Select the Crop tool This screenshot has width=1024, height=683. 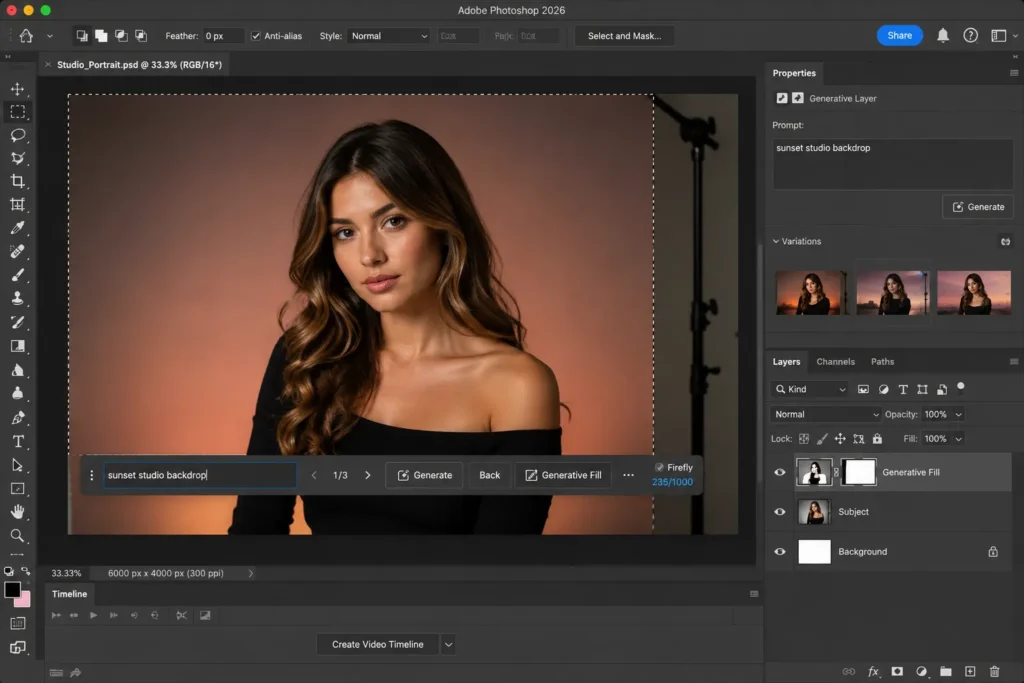pyautogui.click(x=18, y=182)
